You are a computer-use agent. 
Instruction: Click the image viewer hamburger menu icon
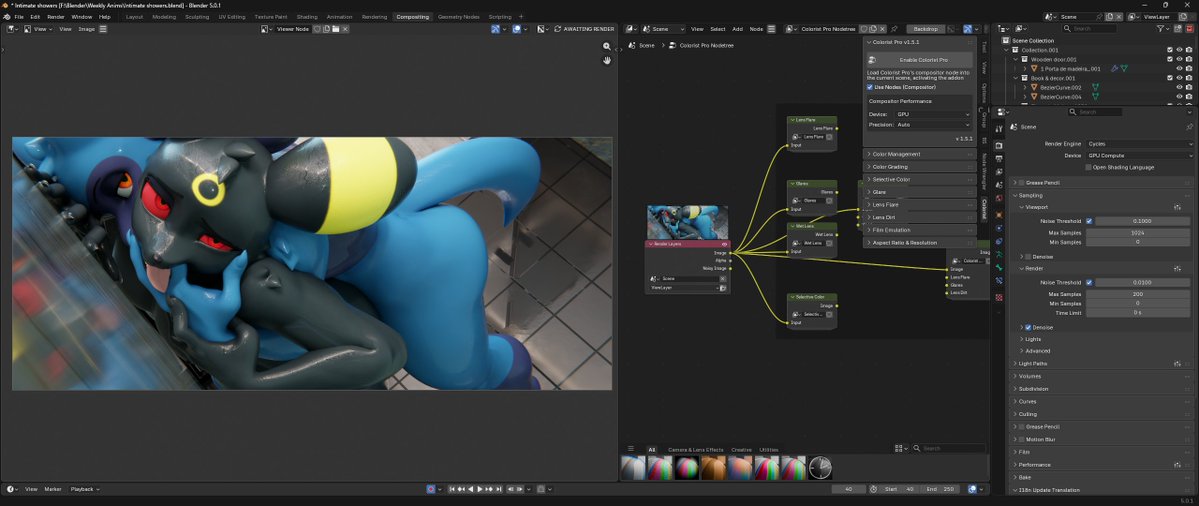[x=103, y=28]
